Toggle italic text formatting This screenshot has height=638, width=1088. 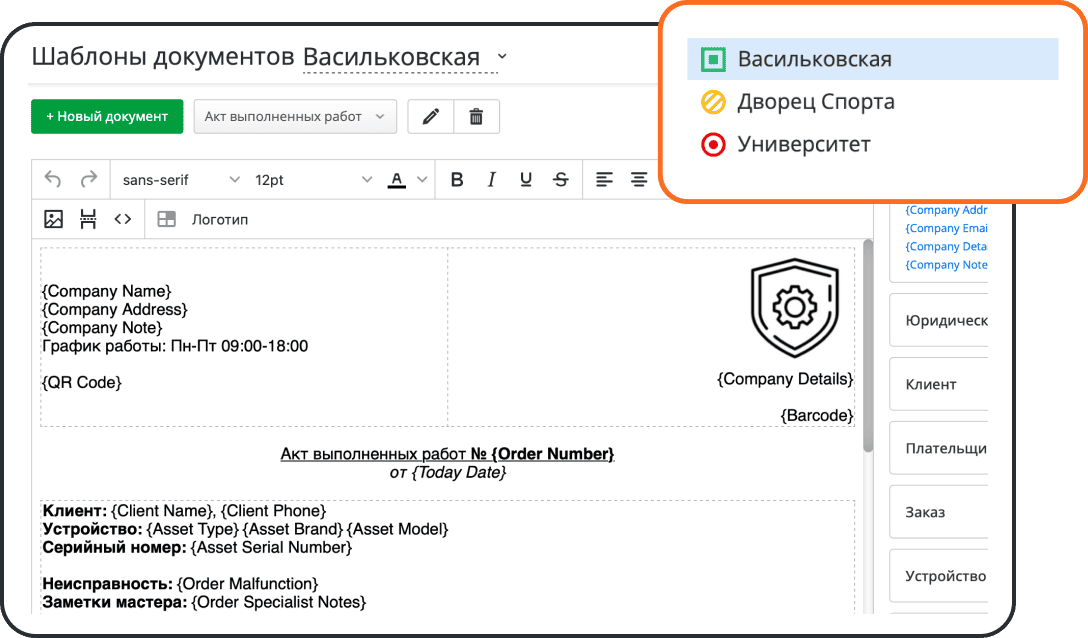pos(491,179)
